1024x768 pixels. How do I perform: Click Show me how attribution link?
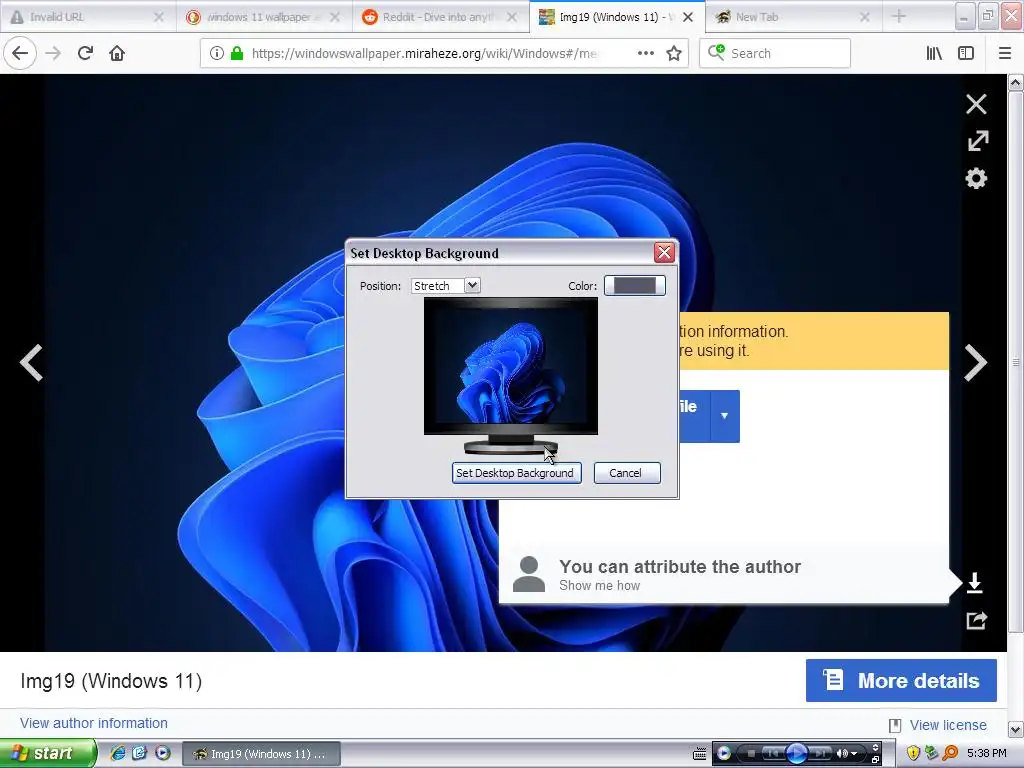click(x=599, y=586)
